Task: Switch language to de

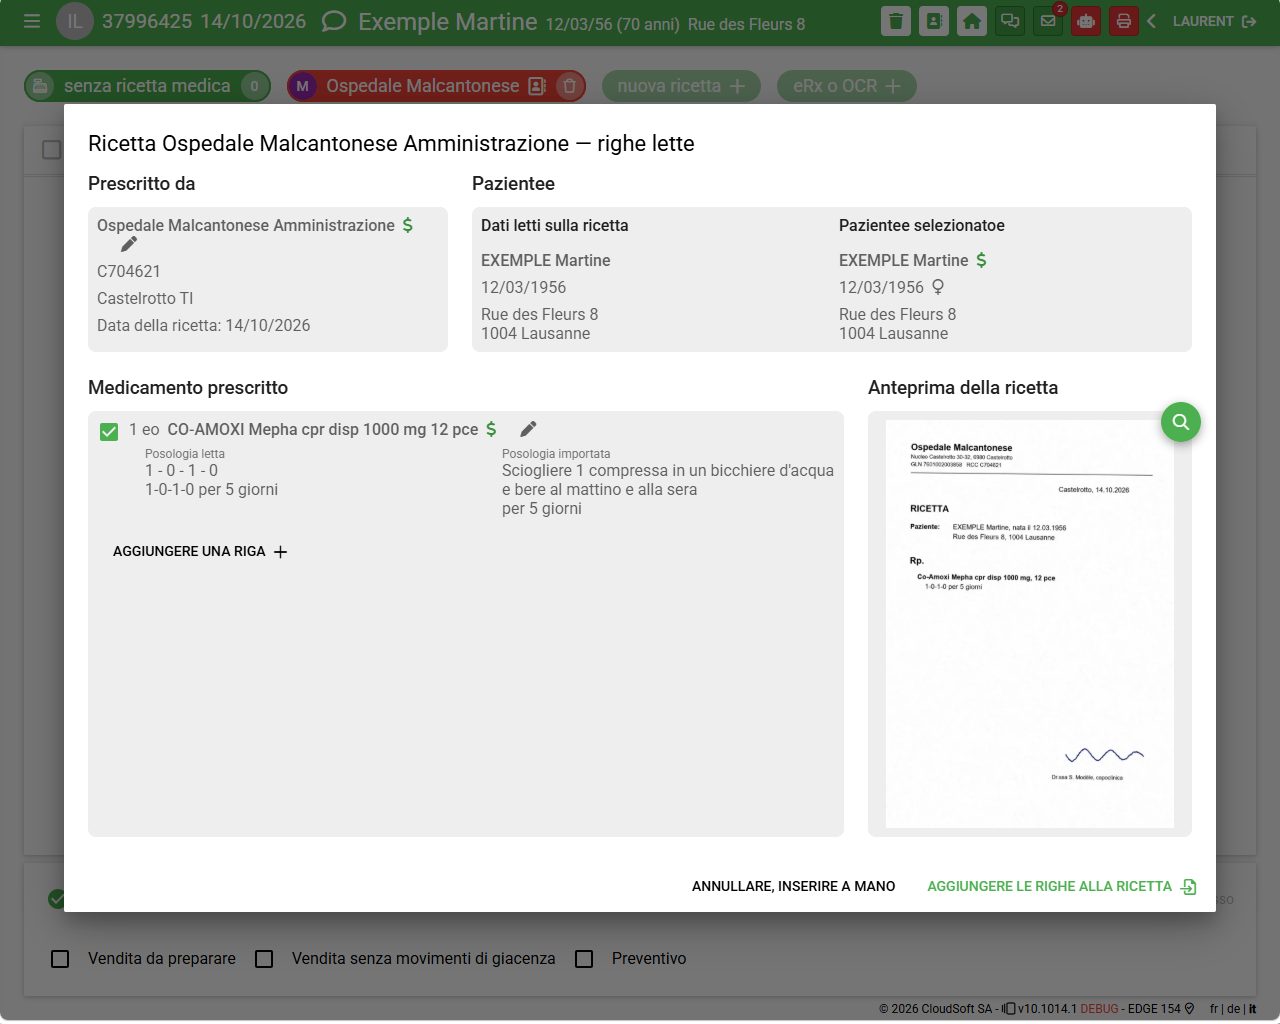Action: click(1233, 1009)
